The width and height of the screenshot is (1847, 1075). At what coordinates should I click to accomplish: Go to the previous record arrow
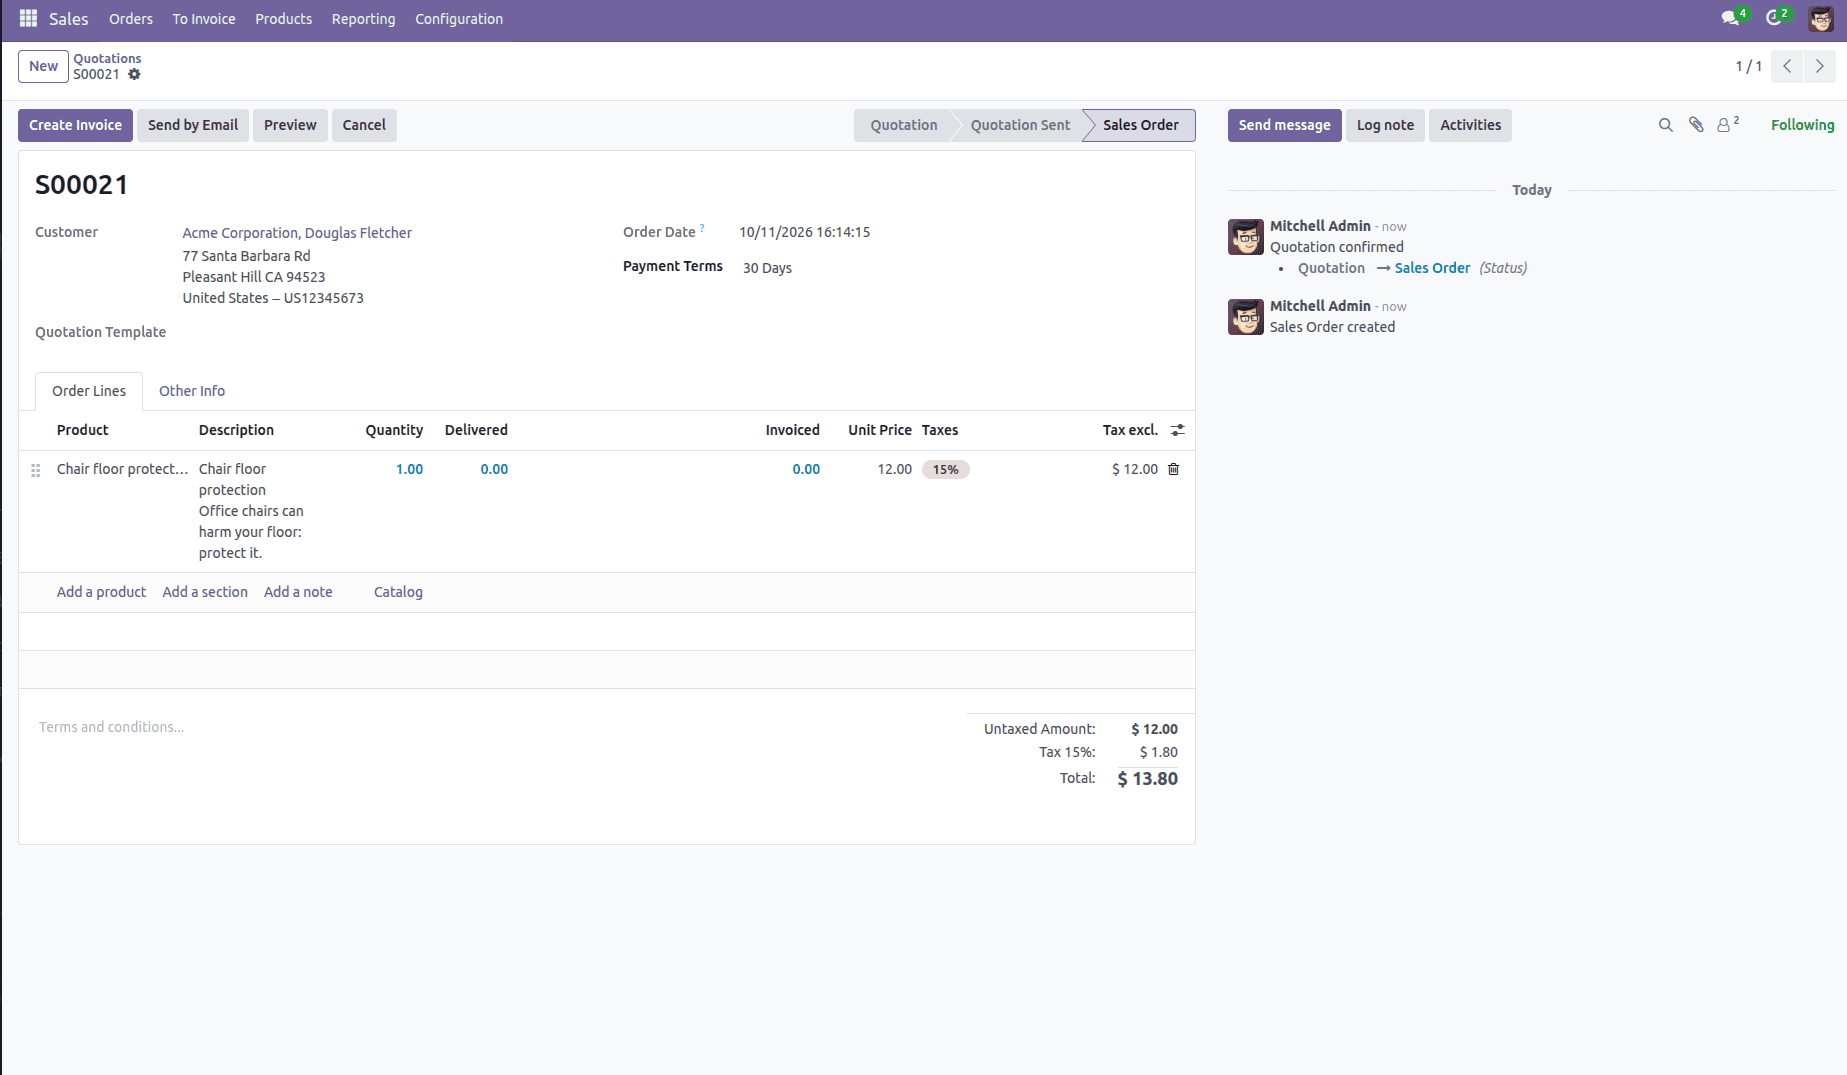tap(1787, 66)
